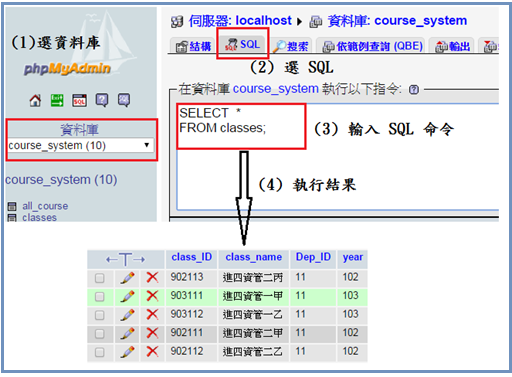
Task: Click class name cell 進四資管一甲
Action: [253, 296]
